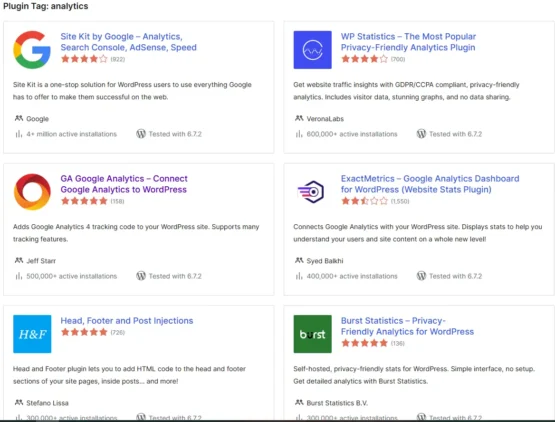
Task: Click the WordPress icon in Site Kit card
Action: 141,134
